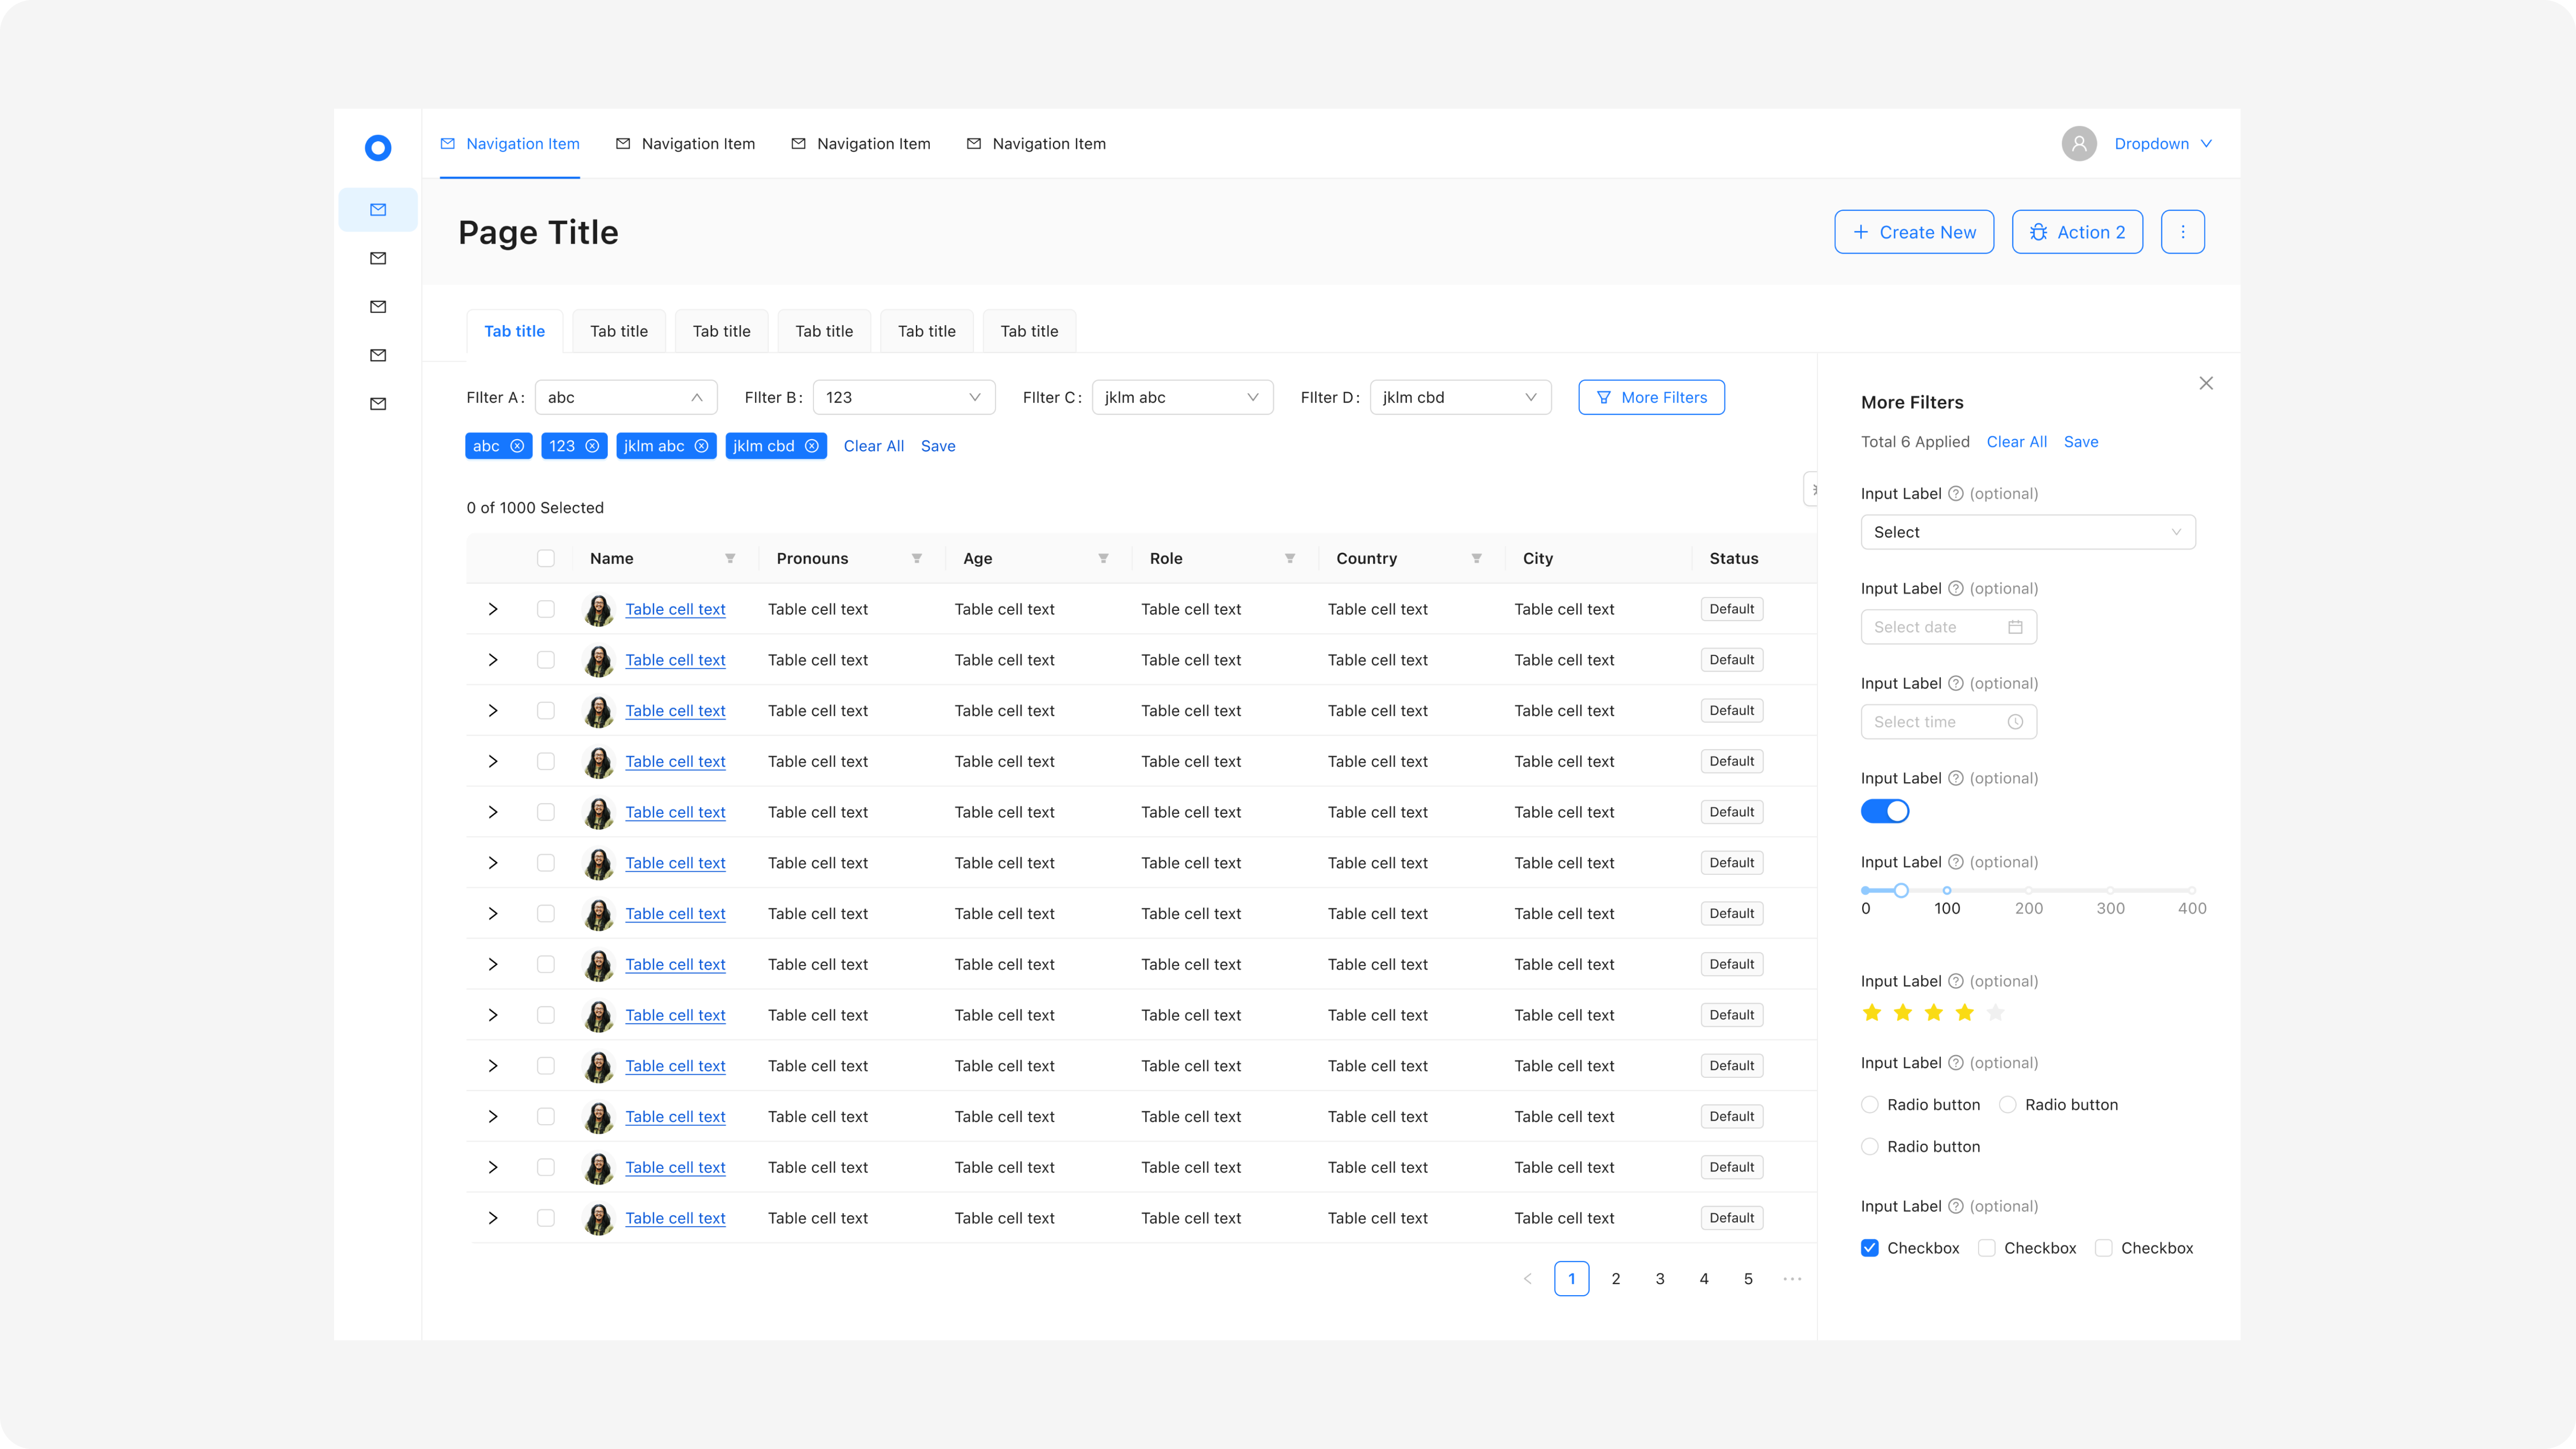Select the active blue Navigation Item
The image size is (2576, 1449).
510,144
